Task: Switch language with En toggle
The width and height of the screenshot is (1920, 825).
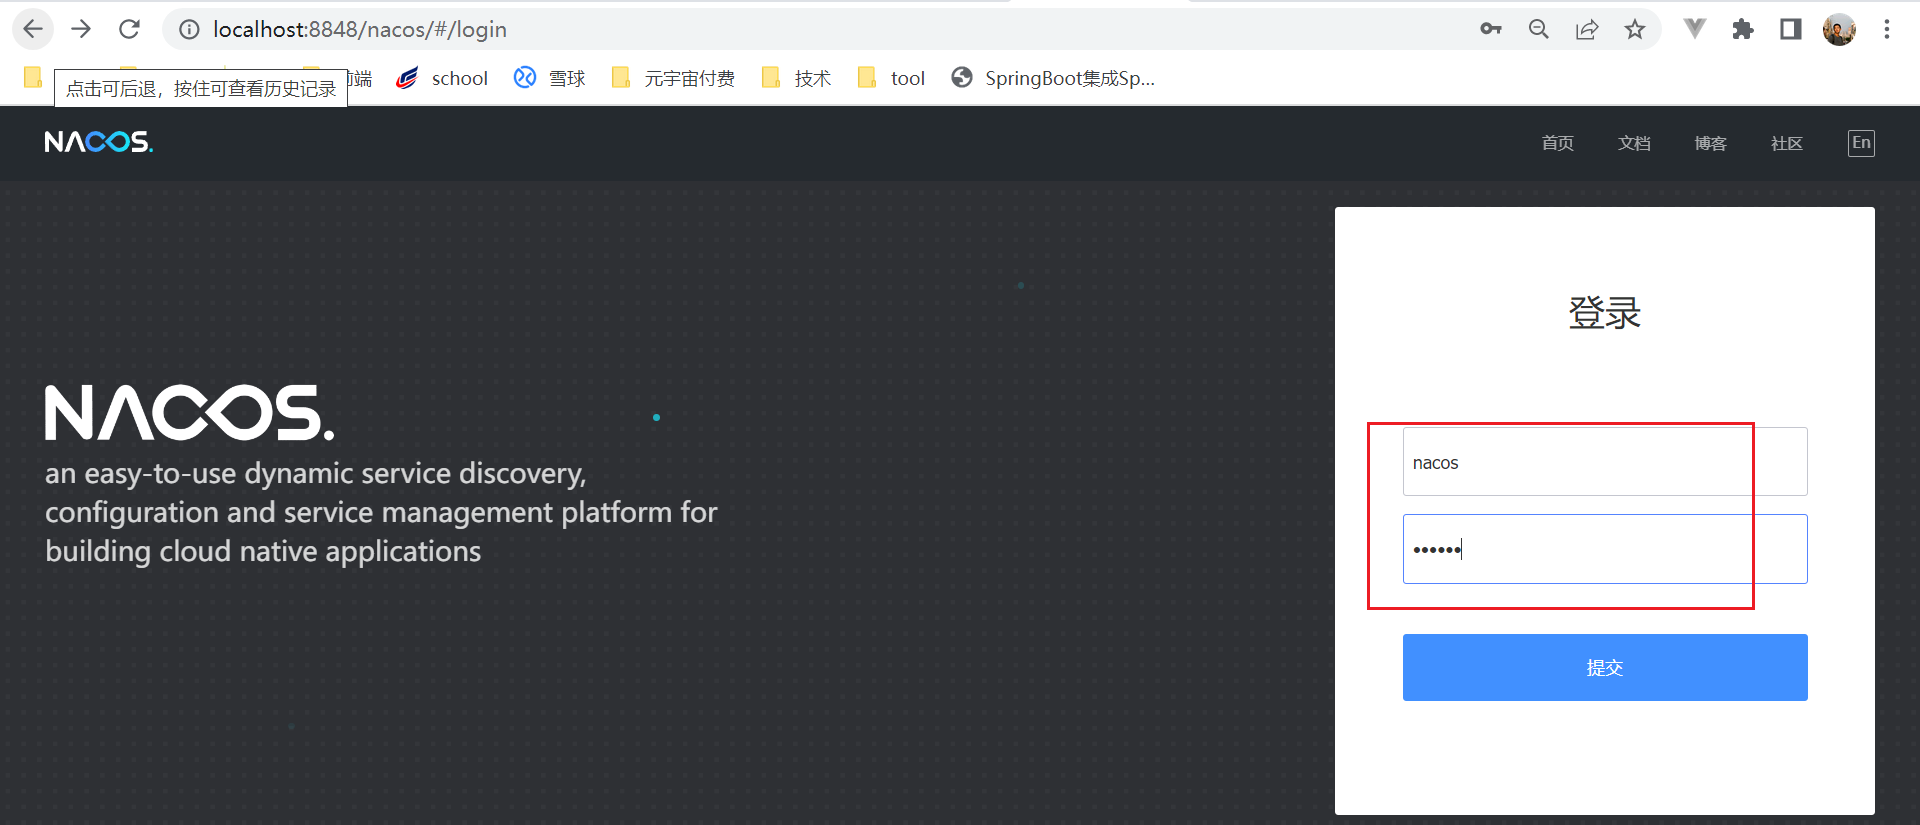Action: pyautogui.click(x=1861, y=143)
